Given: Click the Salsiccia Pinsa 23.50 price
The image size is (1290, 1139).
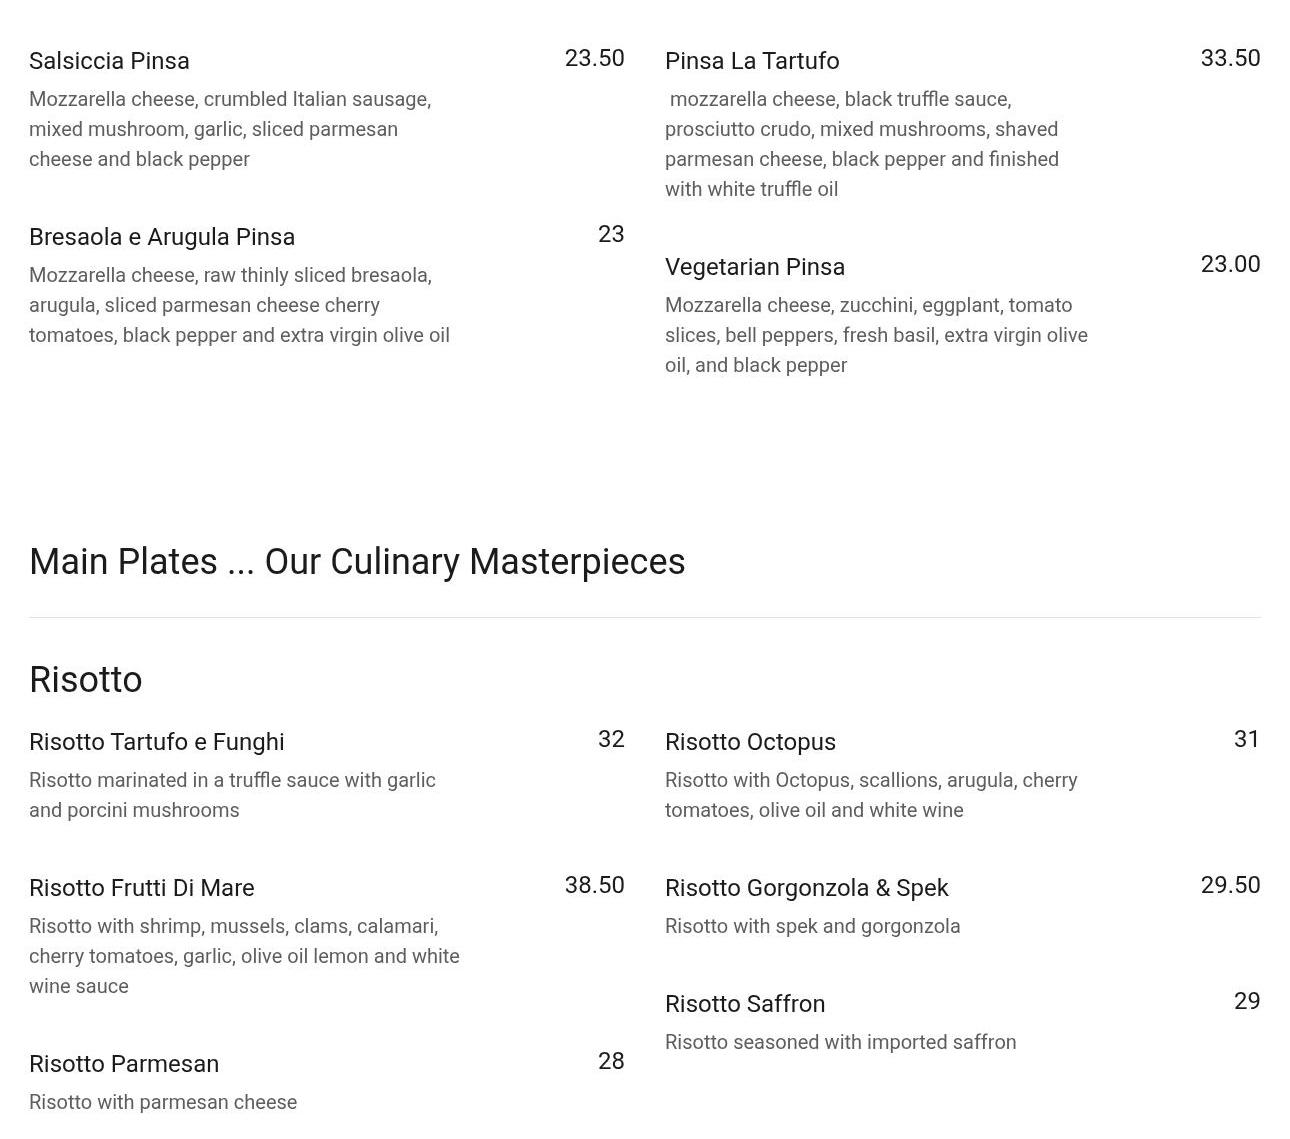Looking at the screenshot, I should (594, 58).
